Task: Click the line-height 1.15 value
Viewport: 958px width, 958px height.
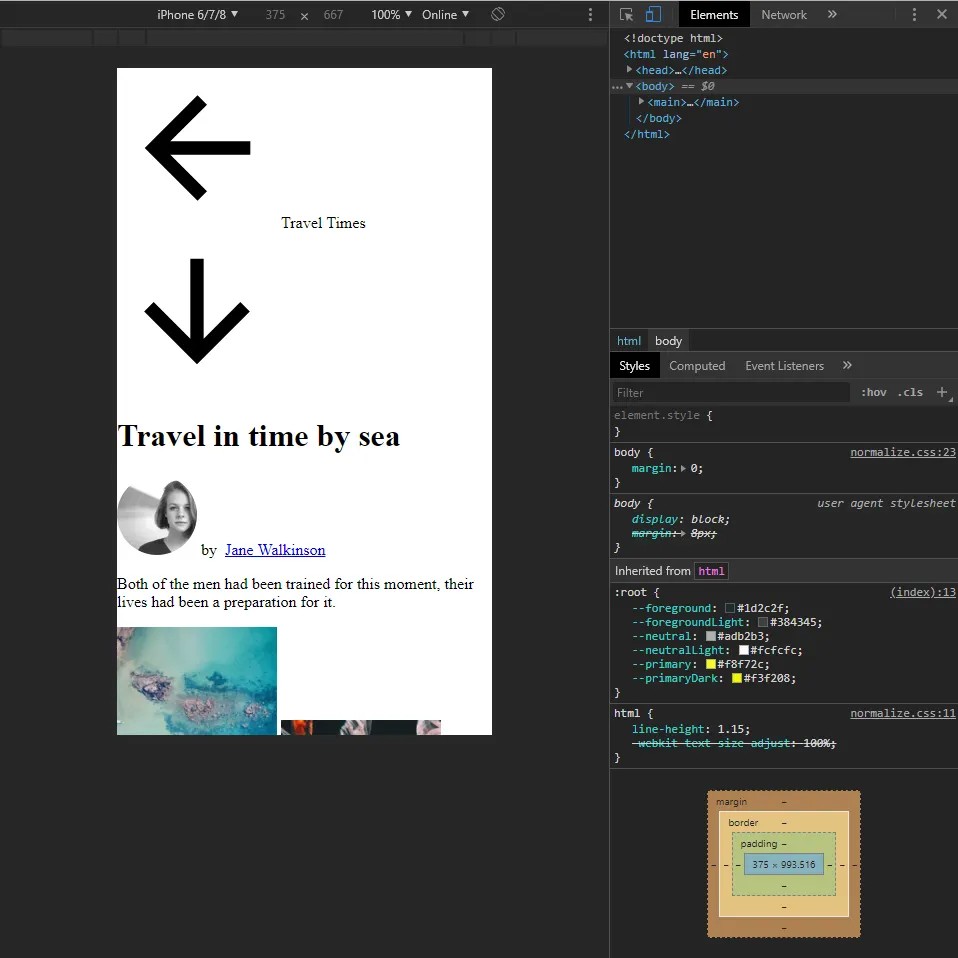Action: click(x=730, y=729)
